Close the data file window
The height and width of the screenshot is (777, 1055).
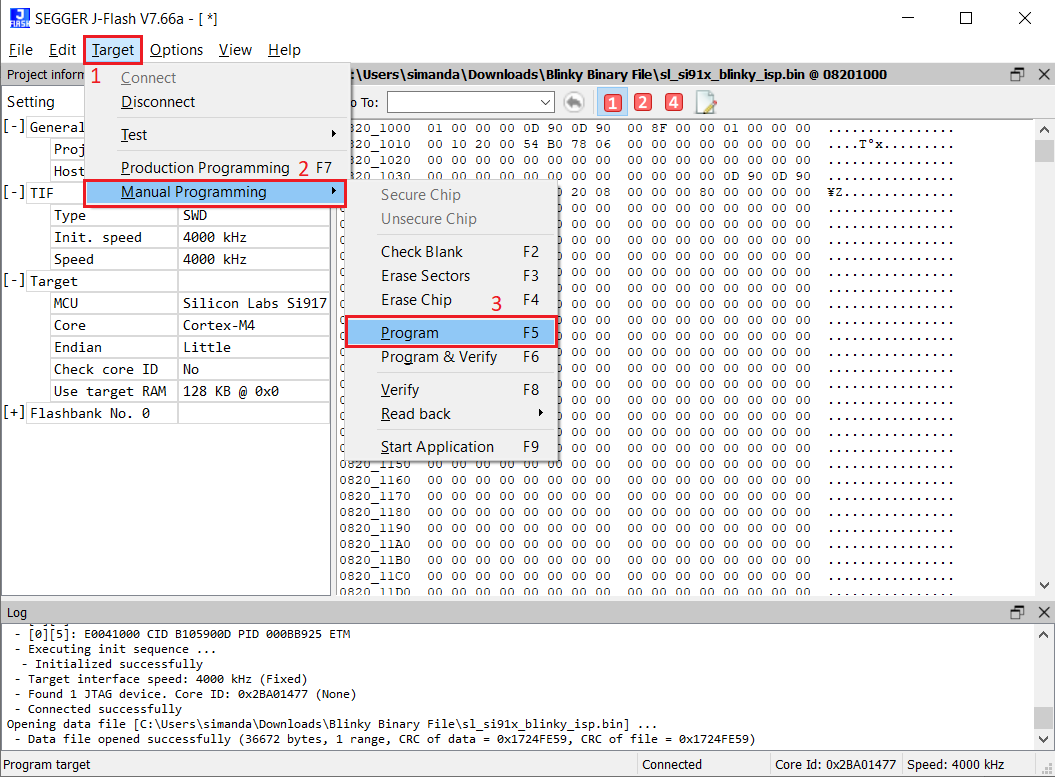coord(1044,75)
